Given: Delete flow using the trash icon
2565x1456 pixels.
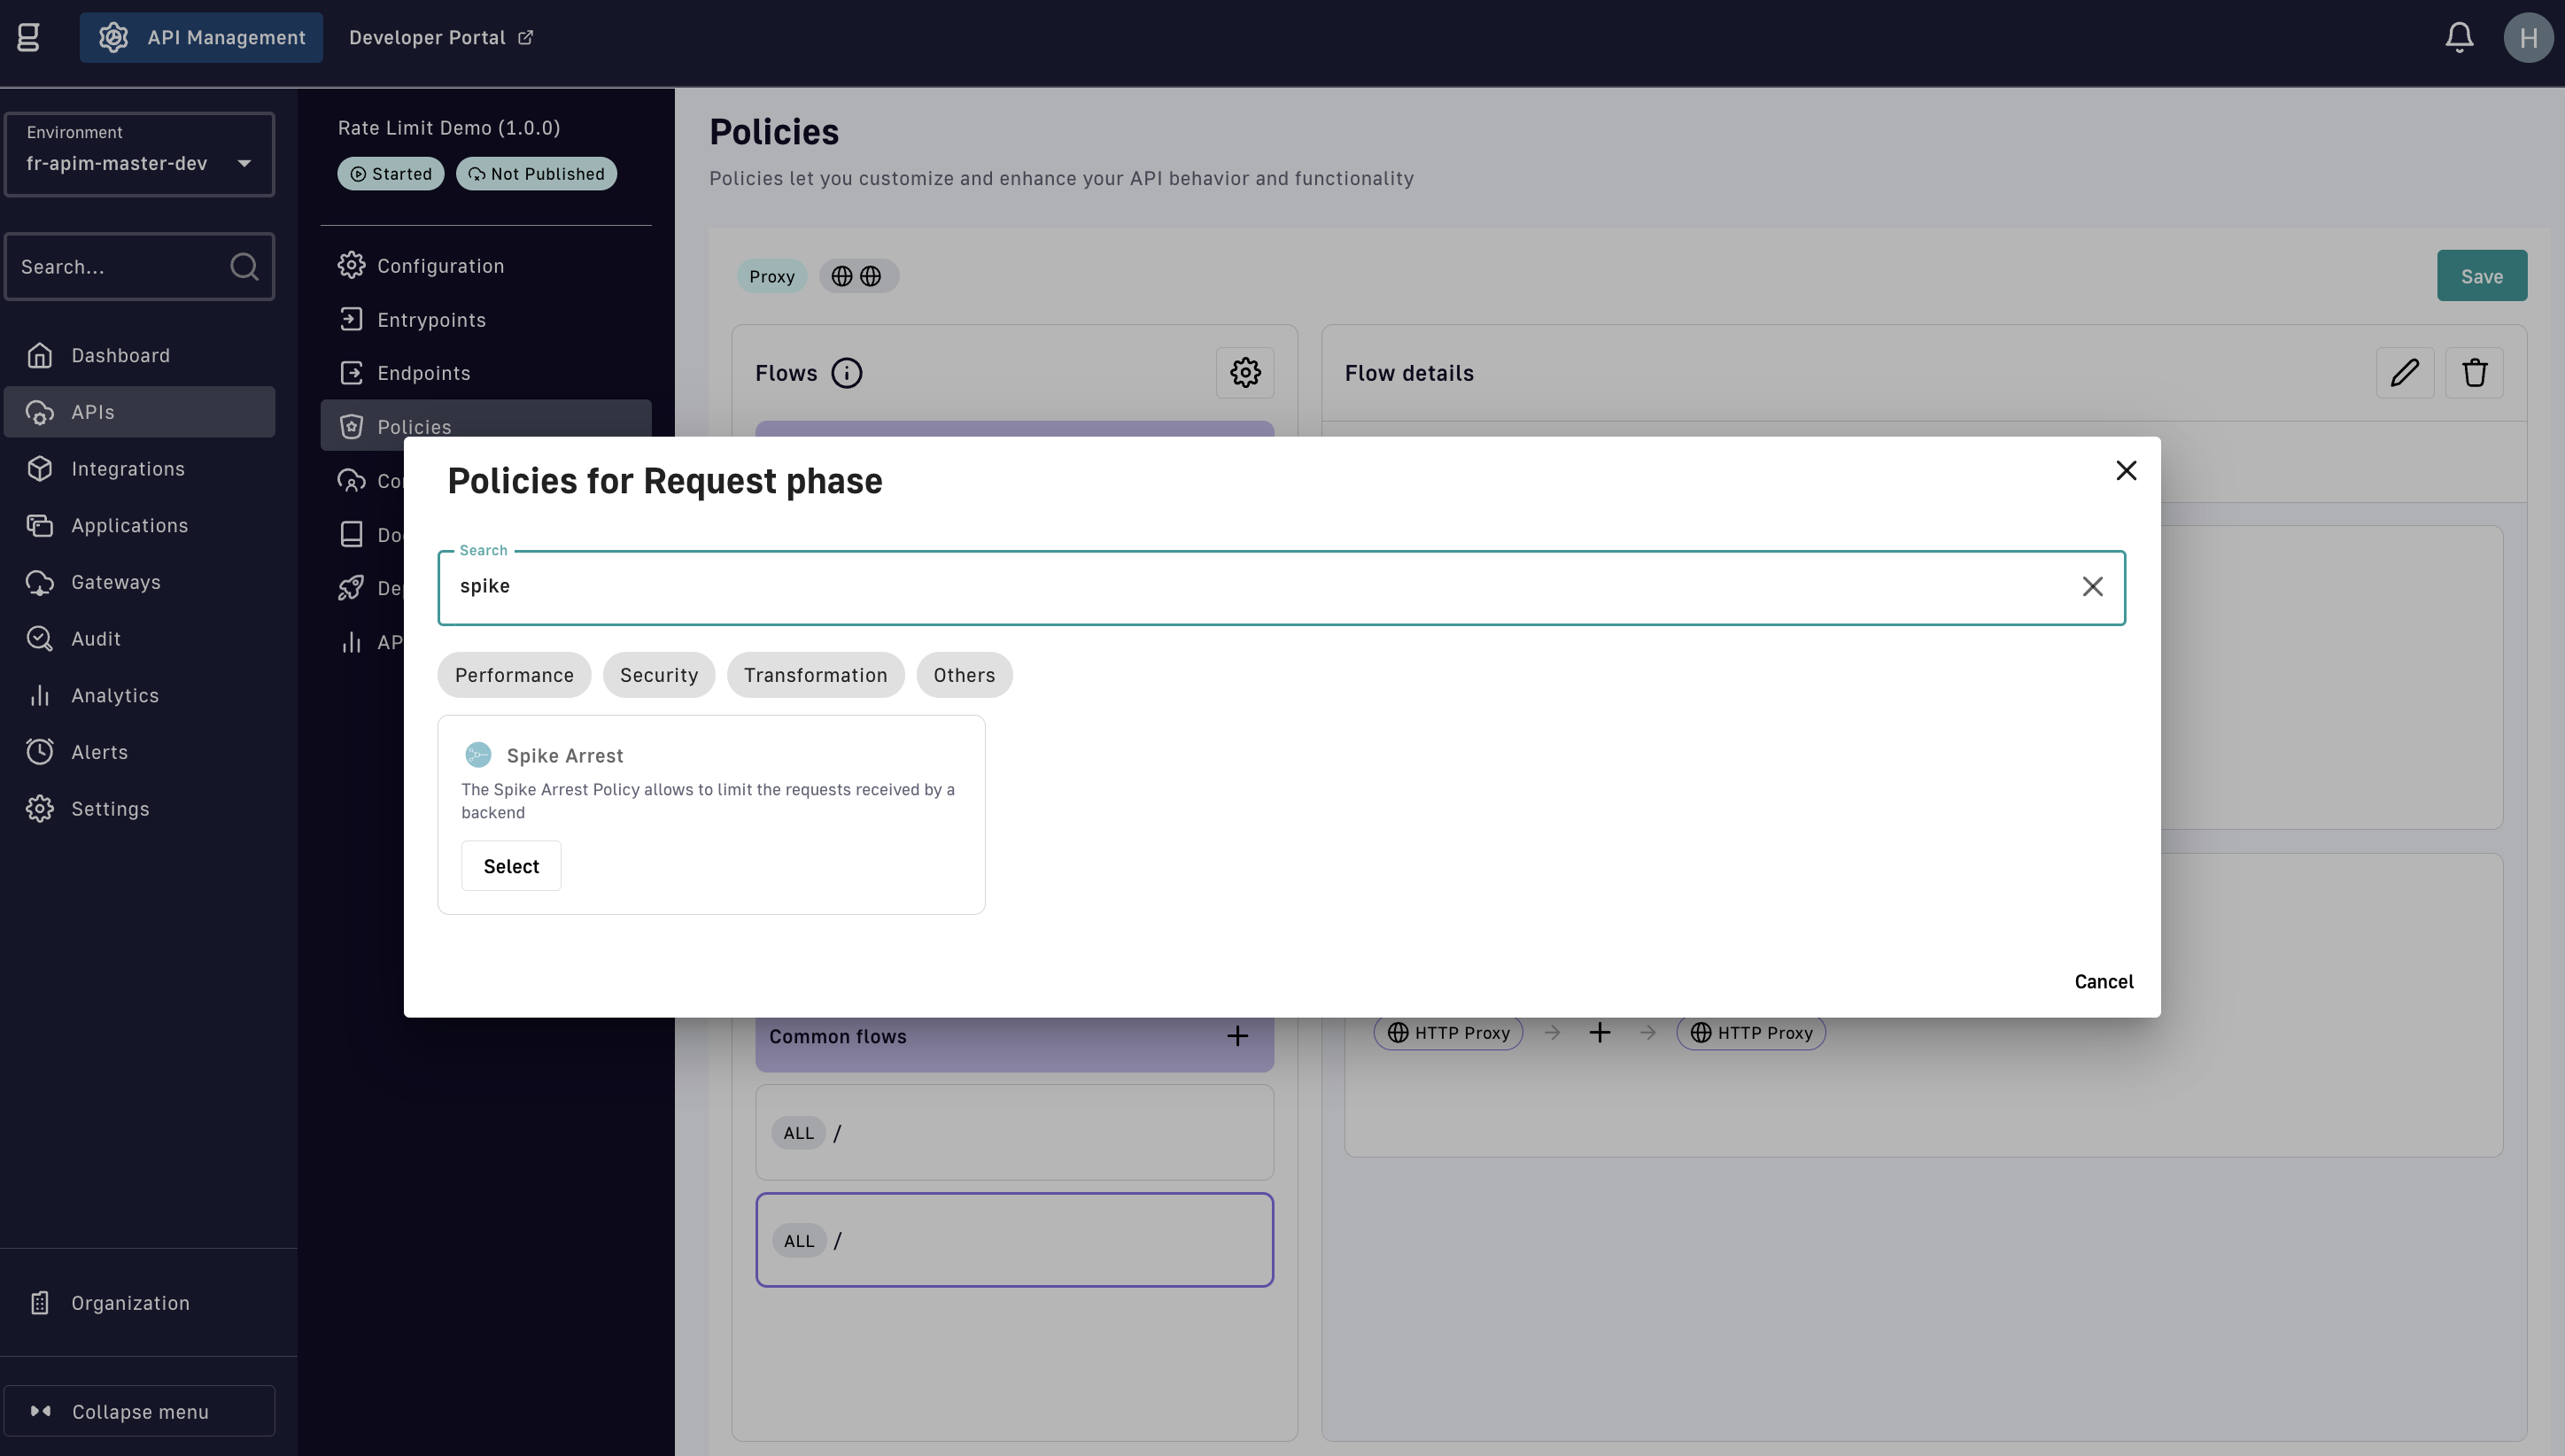Looking at the screenshot, I should click(2474, 373).
